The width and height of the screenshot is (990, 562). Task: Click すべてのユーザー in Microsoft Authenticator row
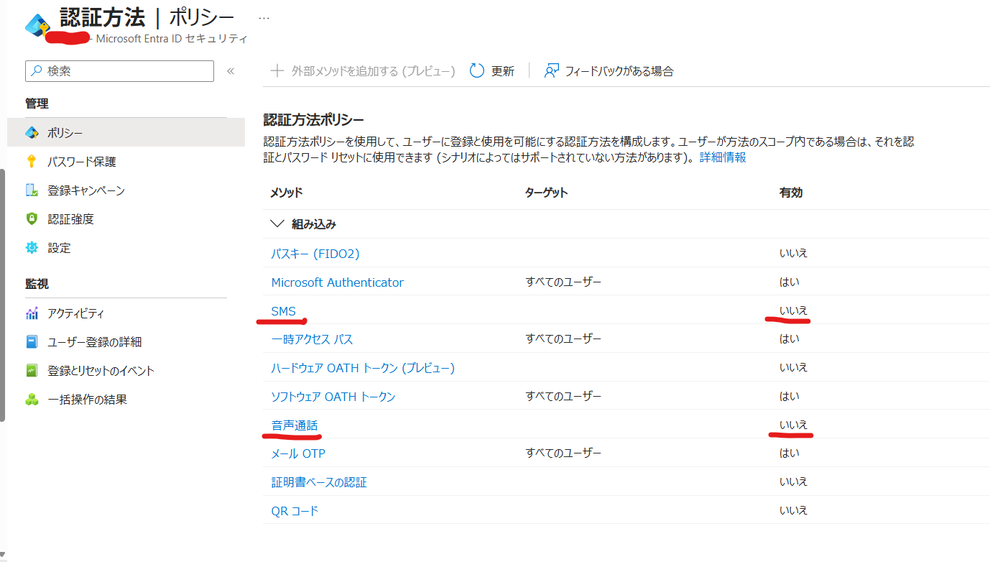563,282
